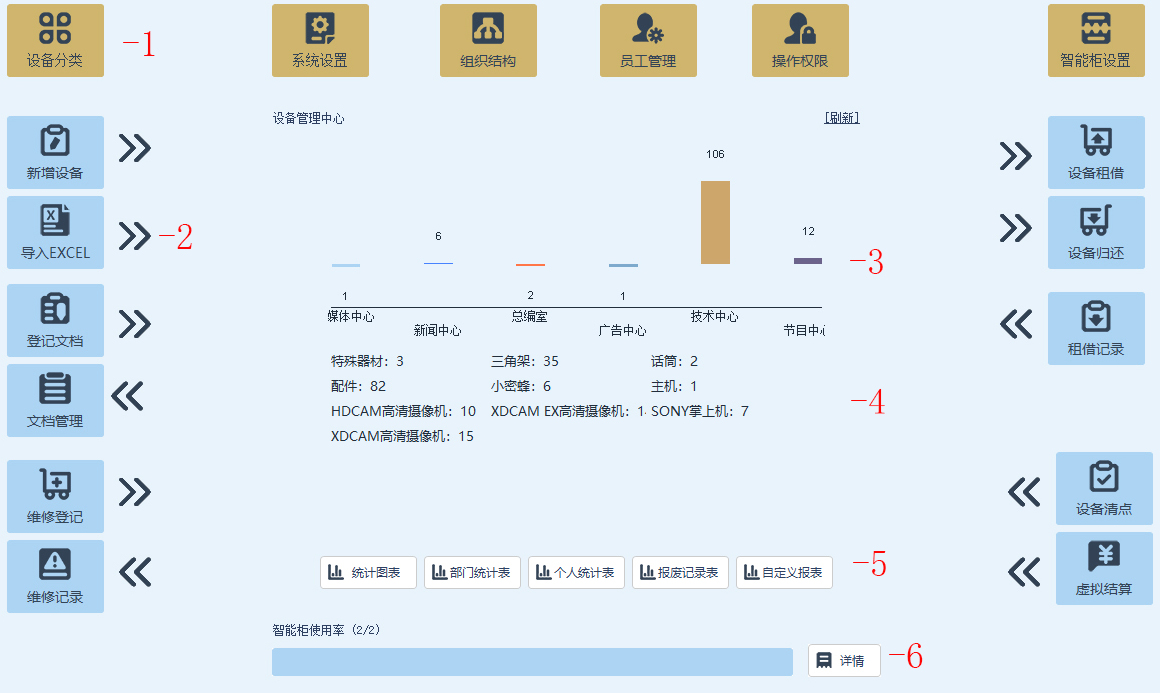
Task: Select the tall 技术中心 bar in chart
Action: click(715, 222)
